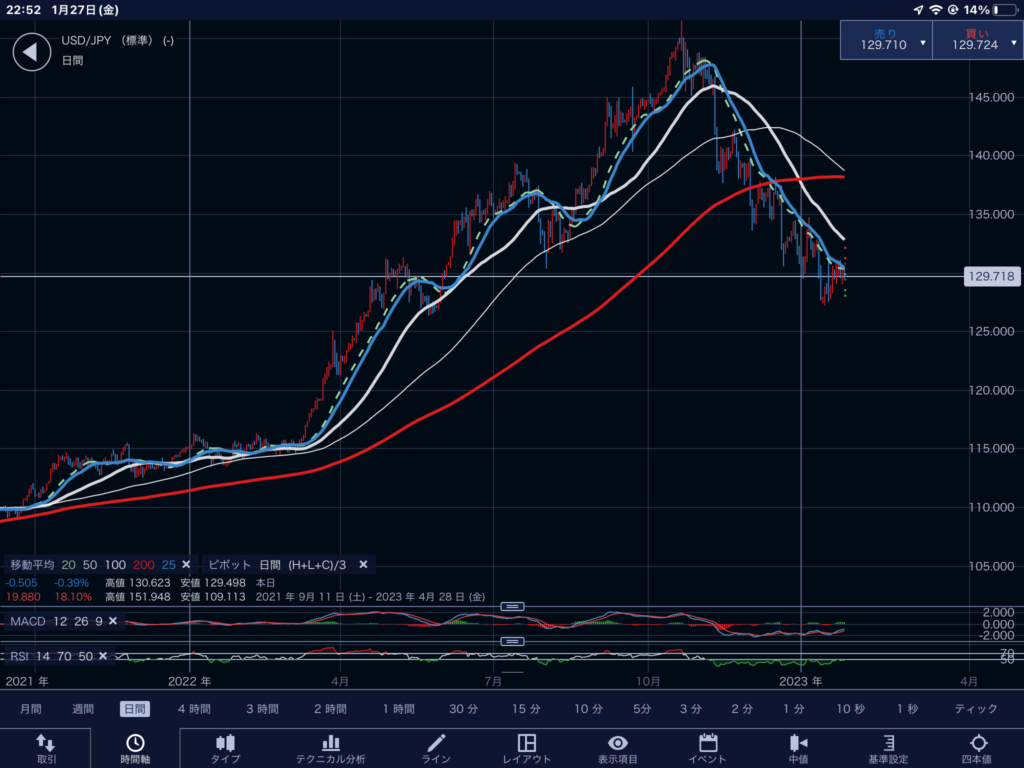Screen dimensions: 1024x768
Task: Toggle the 四本値 OHLC crosshair
Action: click(x=978, y=748)
